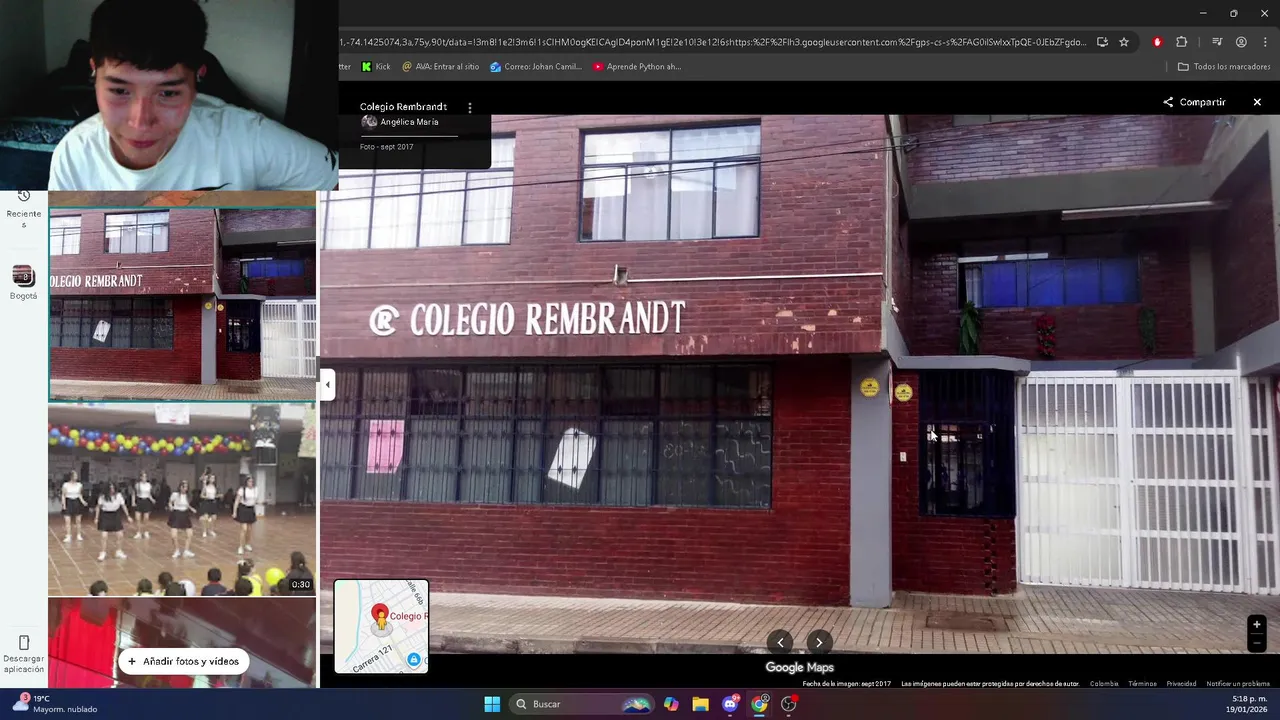1280x720 pixels.
Task: Click Añadir fotos y vídeos button
Action: 183,661
